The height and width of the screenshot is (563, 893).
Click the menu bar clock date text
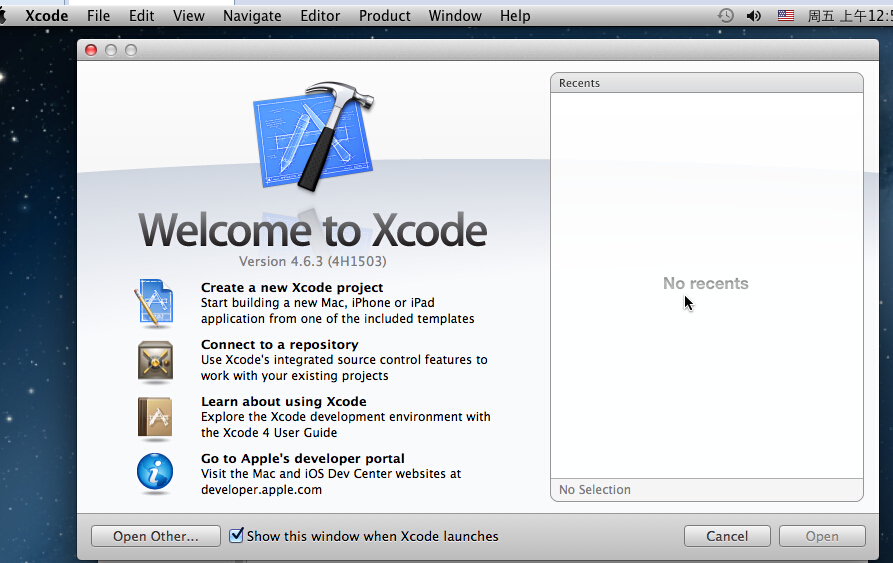(850, 16)
